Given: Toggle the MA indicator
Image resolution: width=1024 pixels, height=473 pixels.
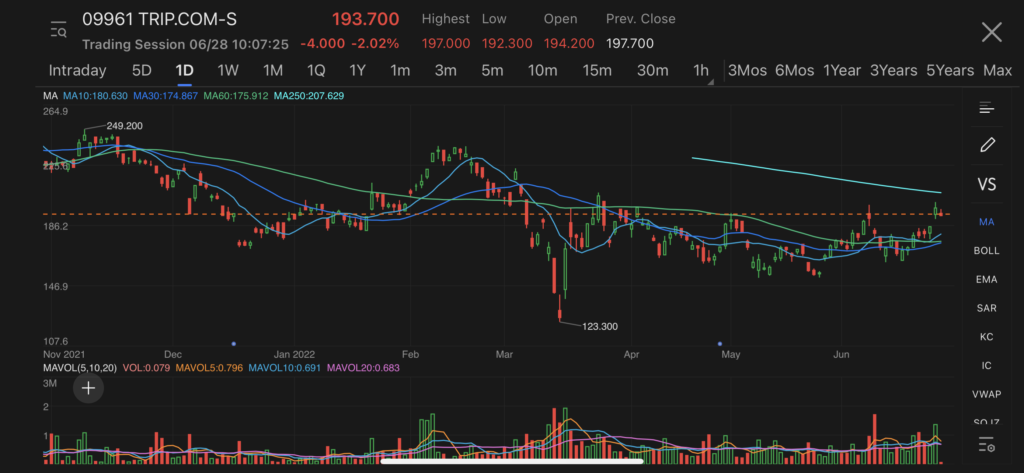Looking at the screenshot, I should [x=986, y=222].
